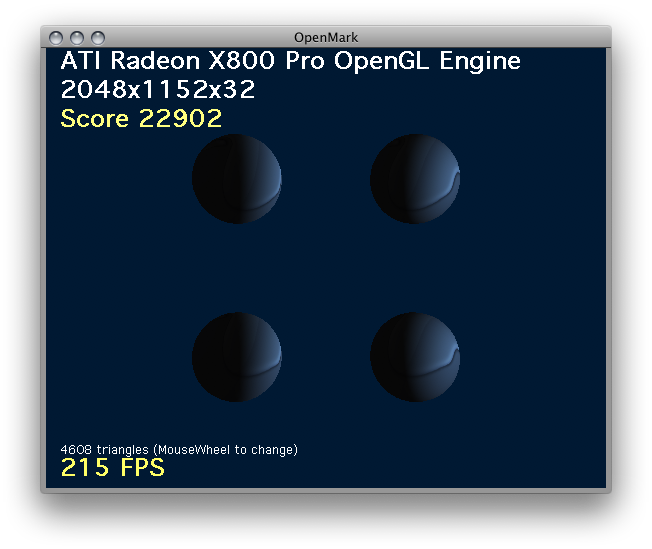Click the upper-right rendered sphere
The height and width of the screenshot is (549, 652).
coord(415,179)
